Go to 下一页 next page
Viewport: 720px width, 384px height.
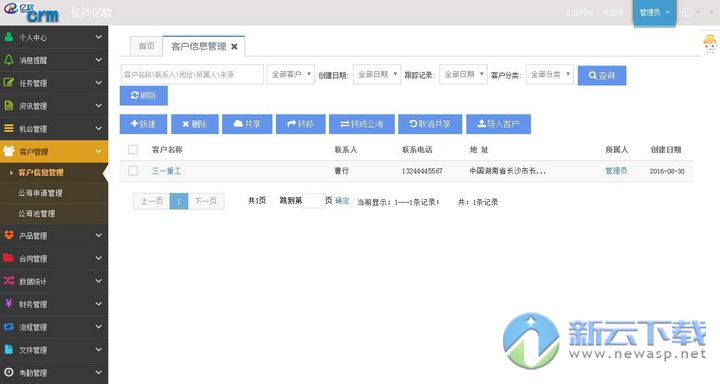(x=206, y=201)
